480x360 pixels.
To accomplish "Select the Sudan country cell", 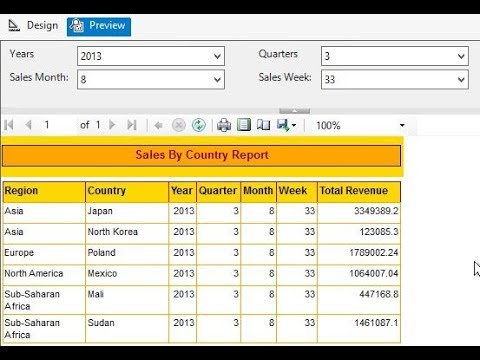I will 127,328.
